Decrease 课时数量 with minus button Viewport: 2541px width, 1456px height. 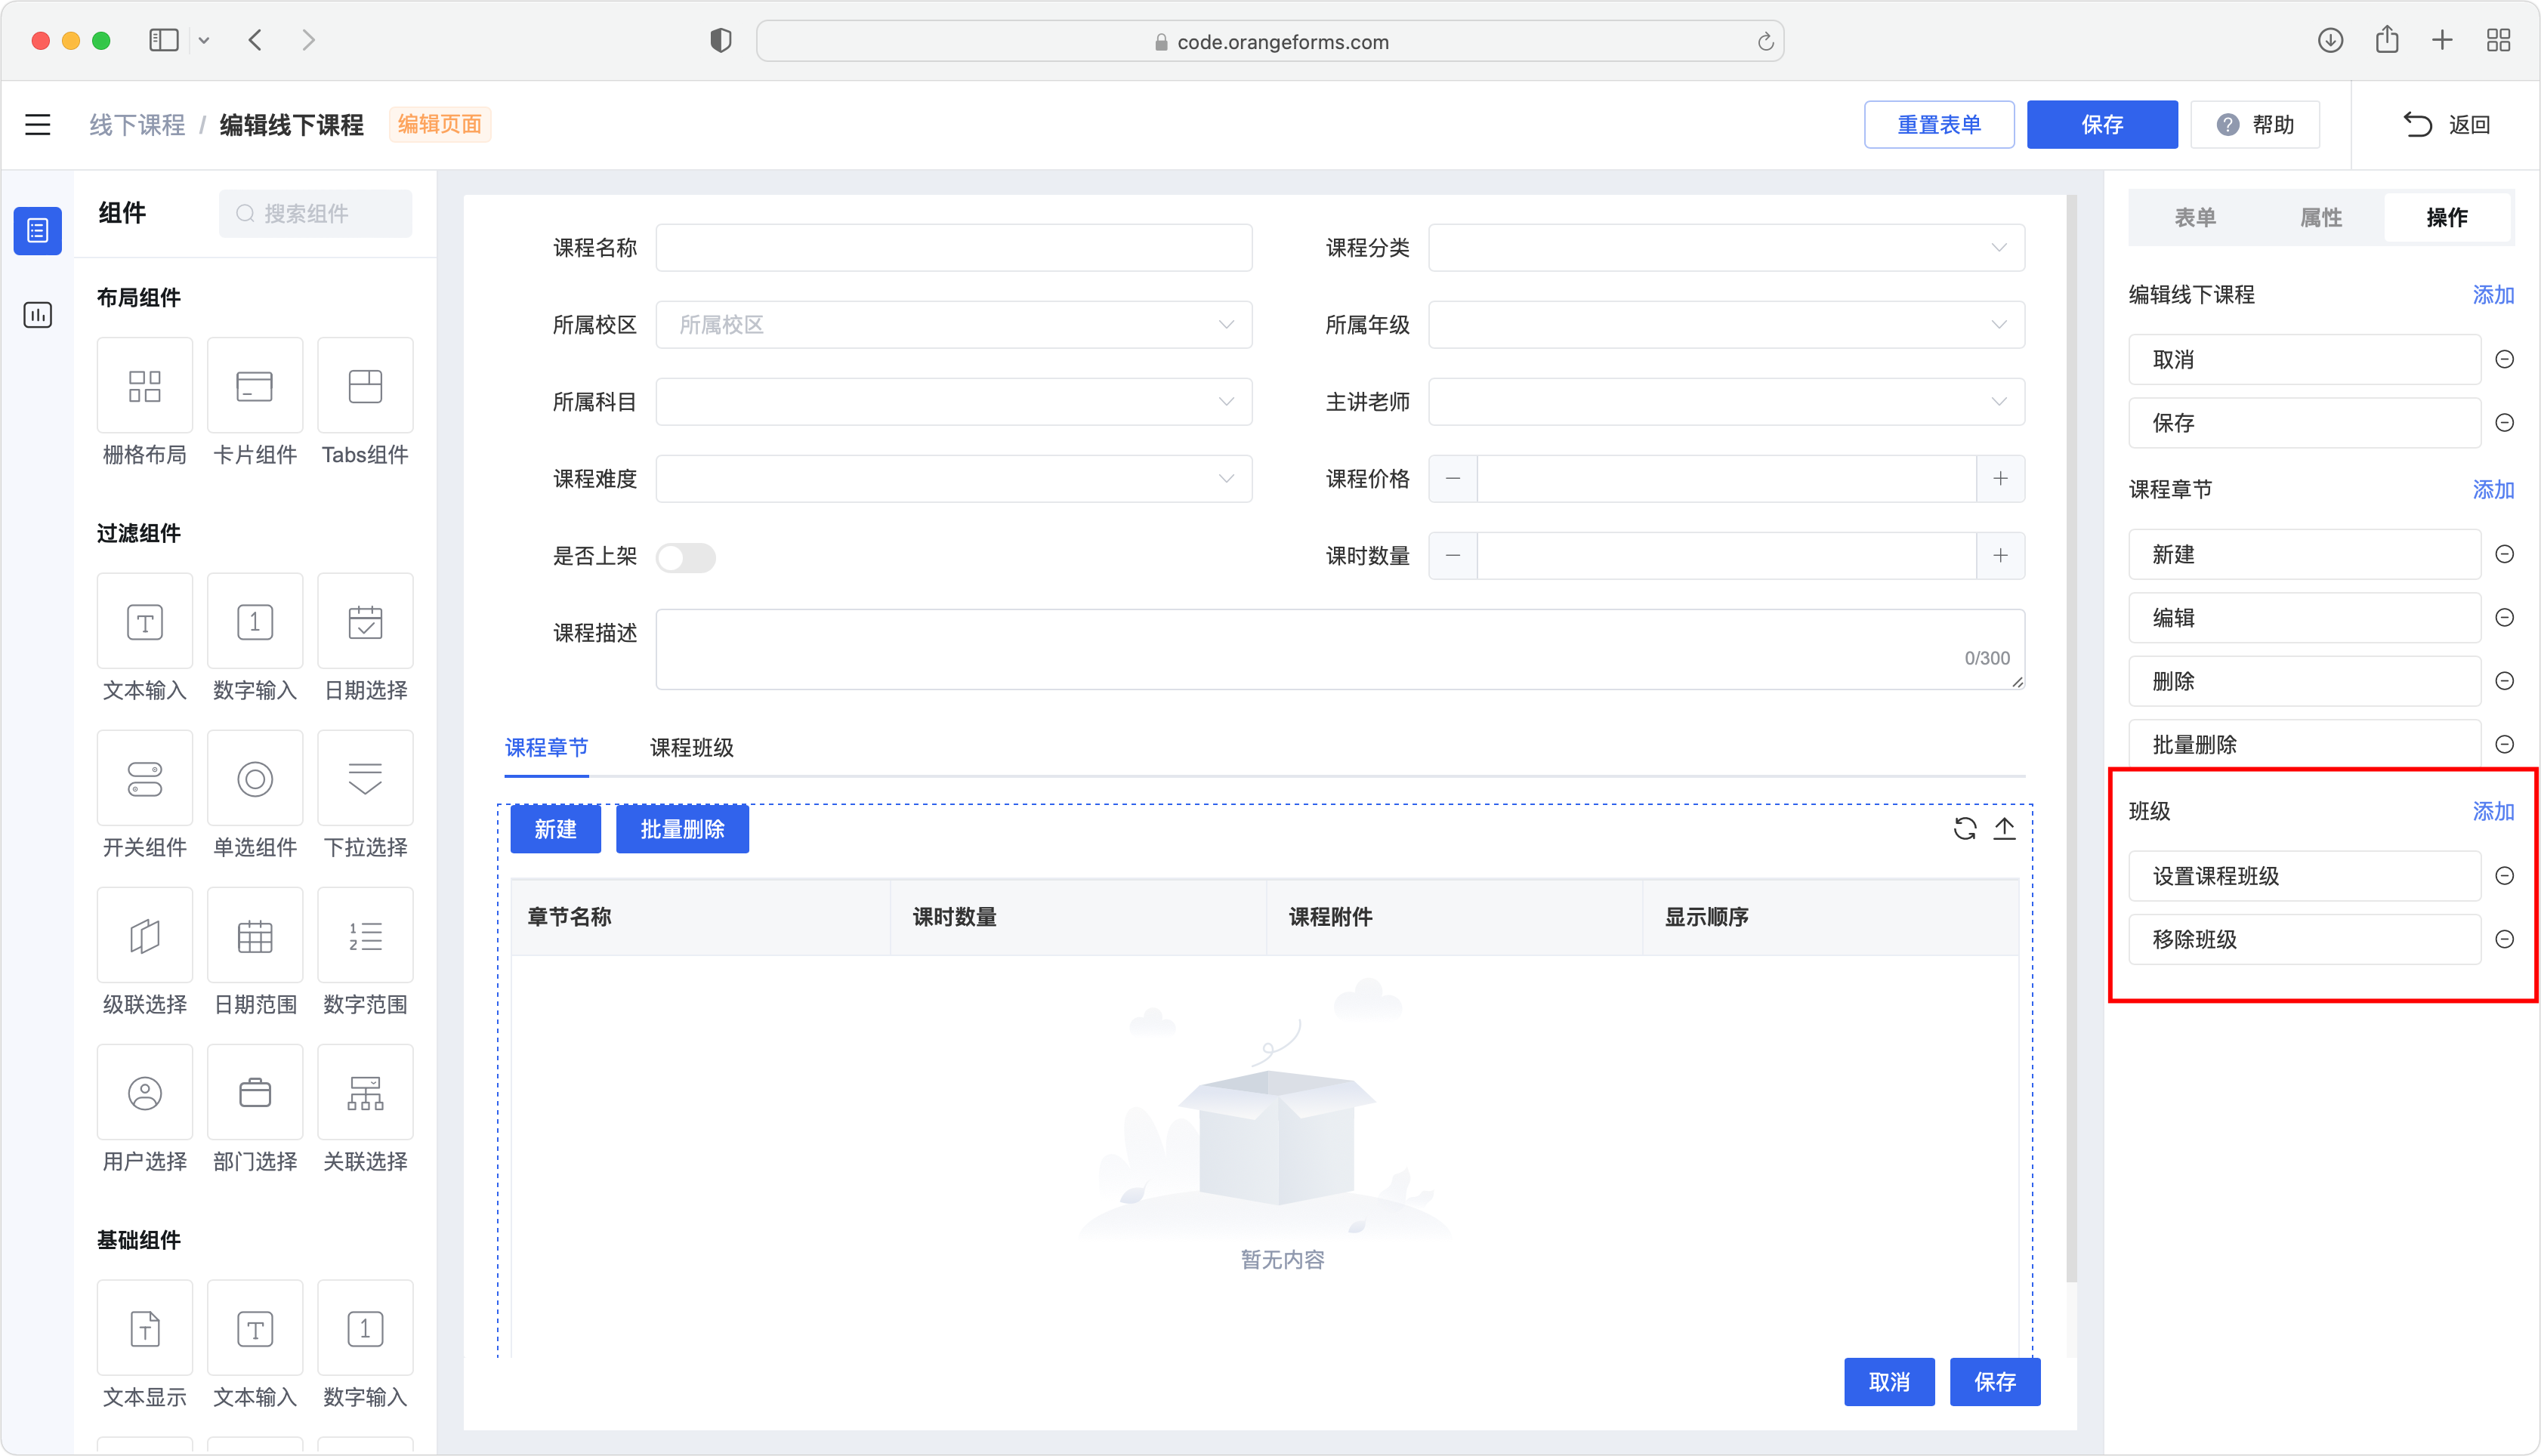click(x=1453, y=556)
